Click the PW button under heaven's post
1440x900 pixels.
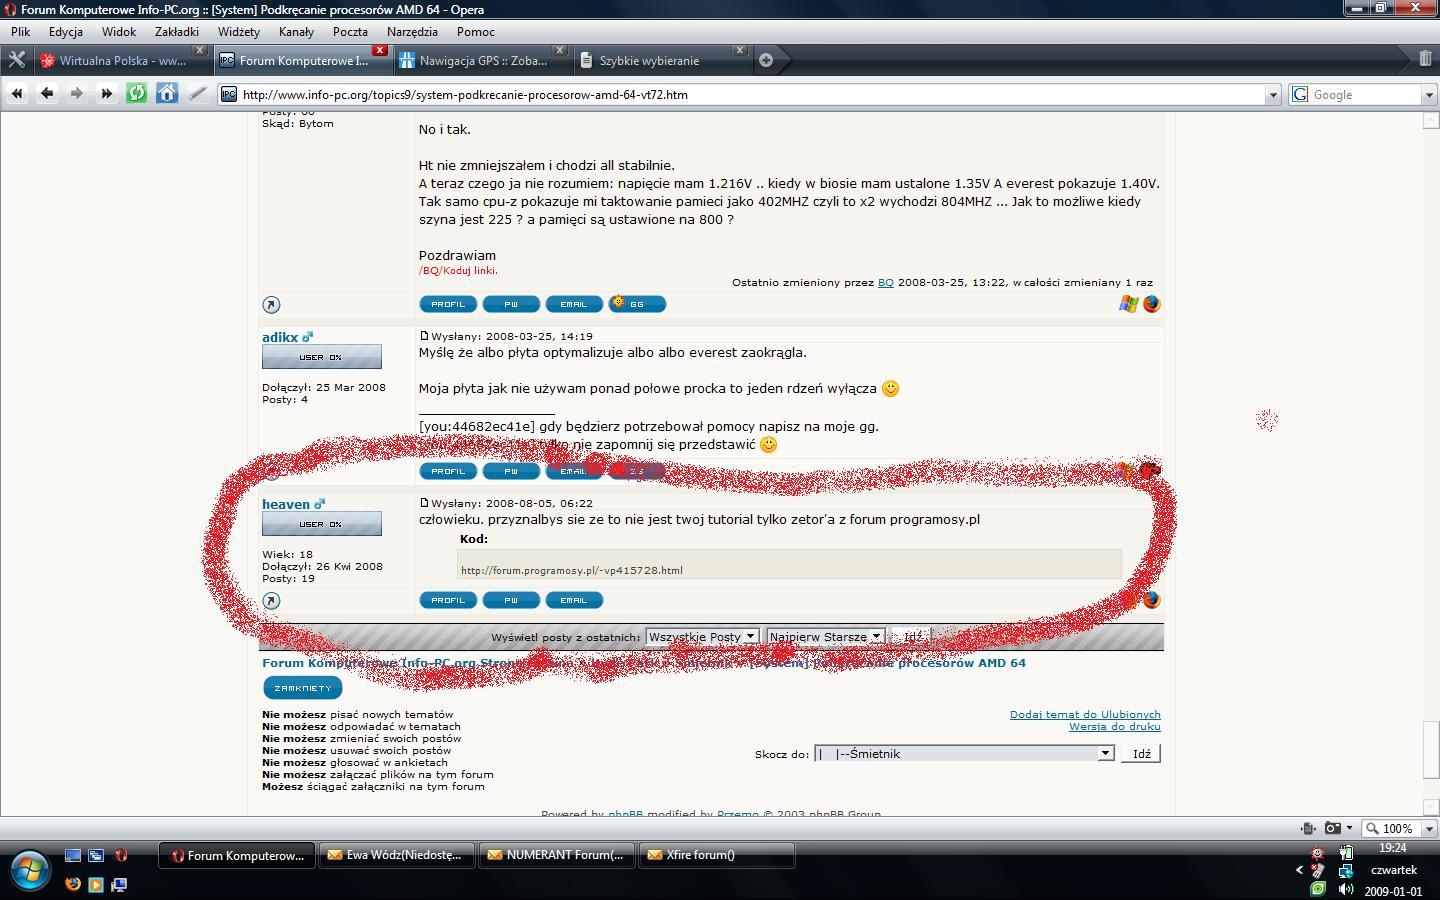[511, 600]
